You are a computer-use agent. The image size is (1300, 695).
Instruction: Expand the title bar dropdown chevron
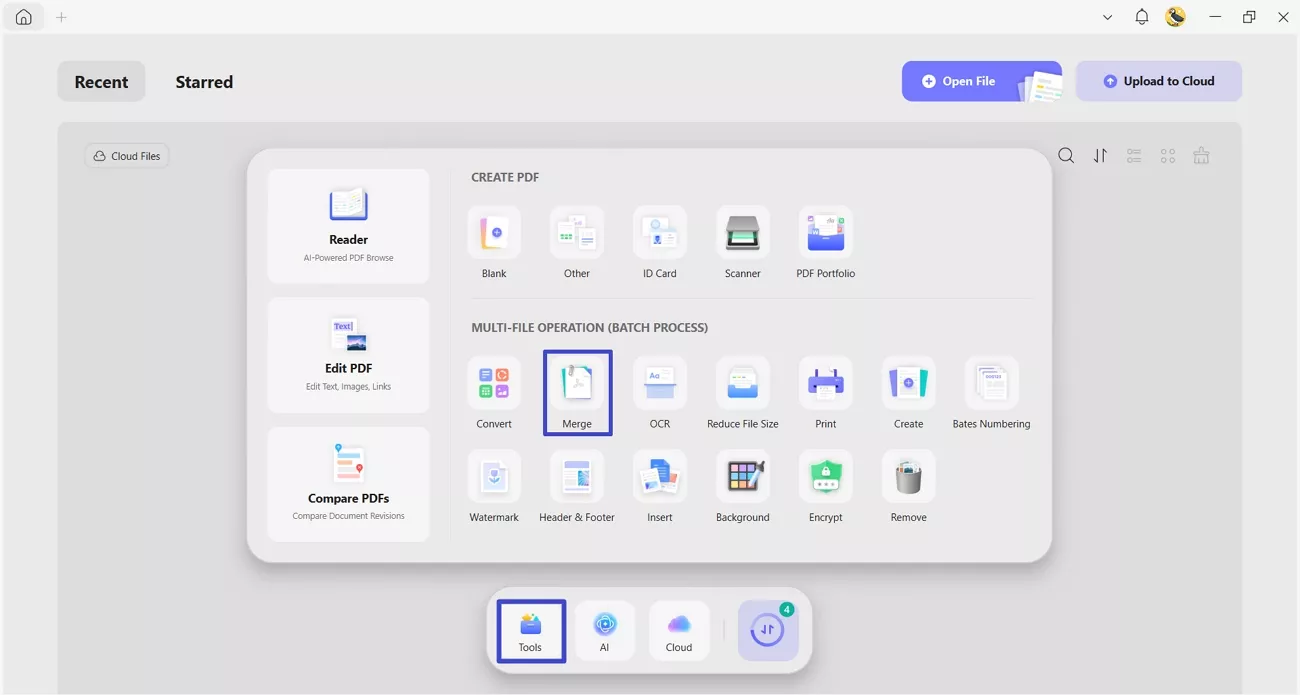pyautogui.click(x=1107, y=17)
